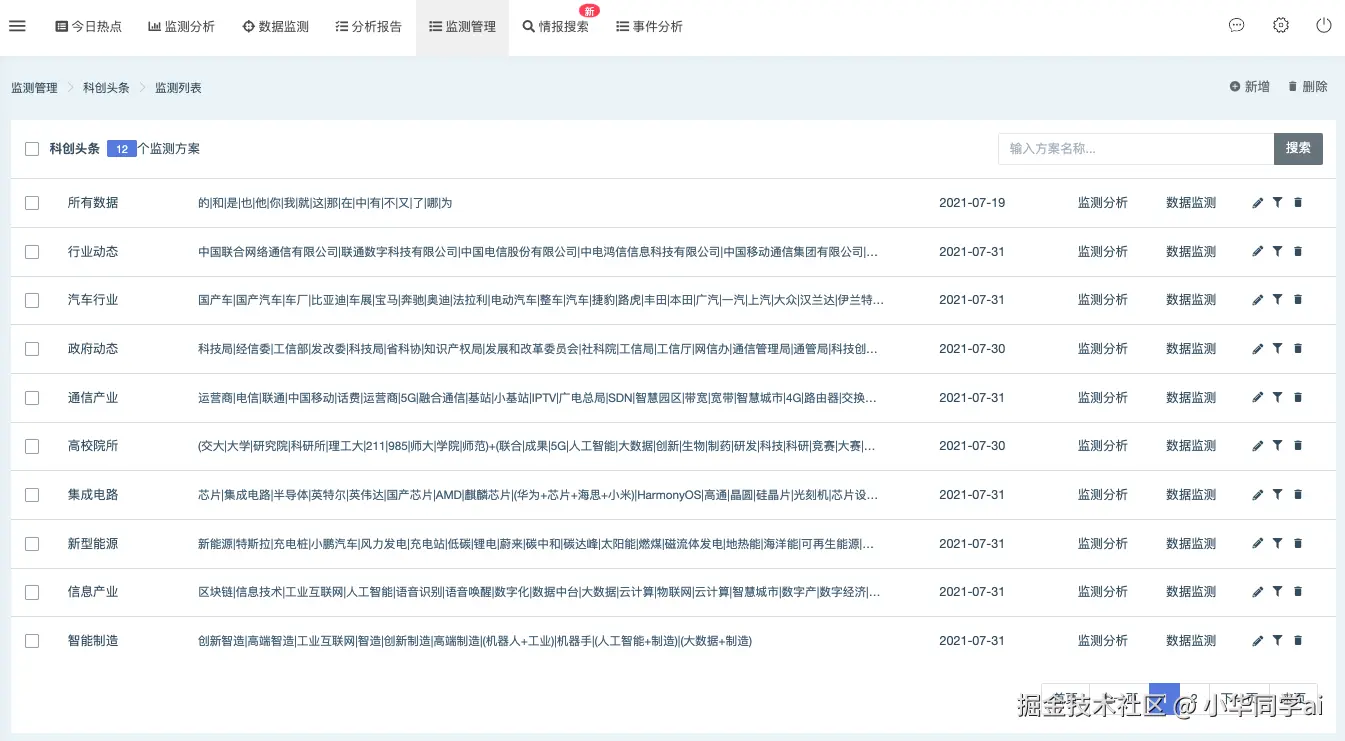Click filter icon in 通信产业 row
Image resolution: width=1345 pixels, height=741 pixels.
click(x=1278, y=398)
